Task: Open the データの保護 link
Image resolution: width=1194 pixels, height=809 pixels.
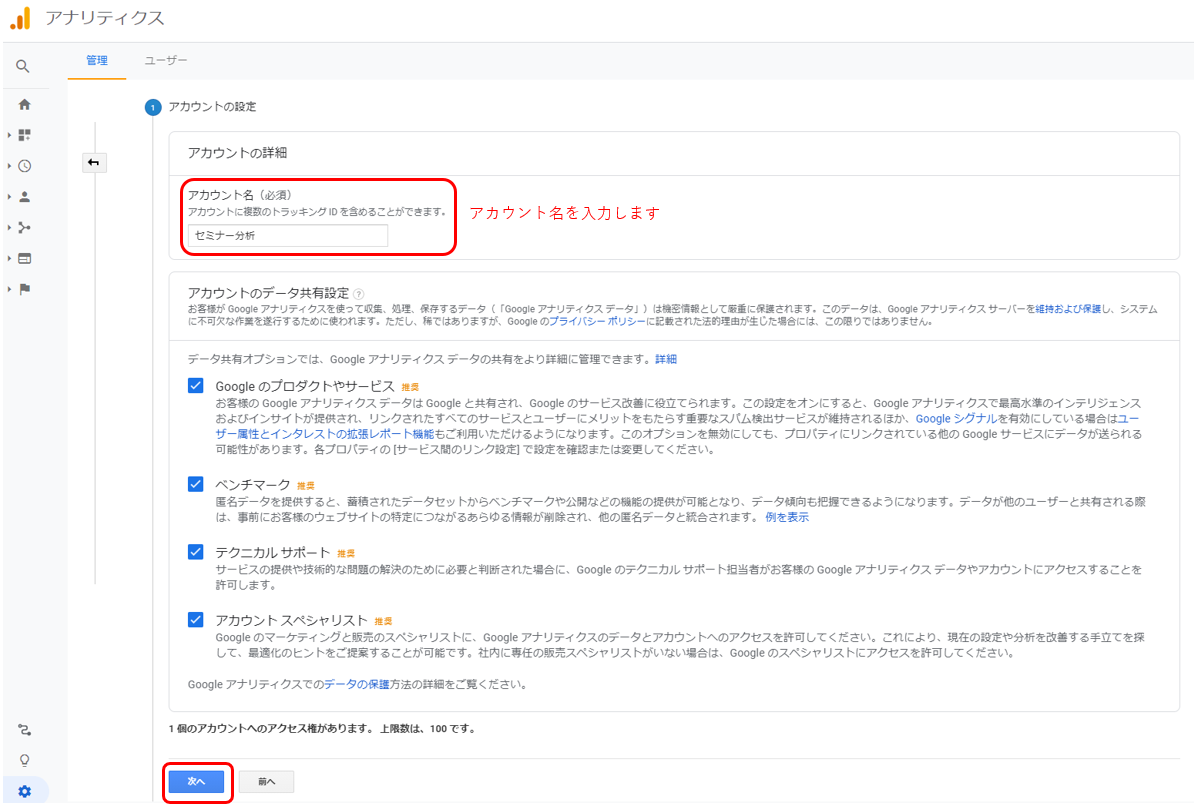Action: coord(356,684)
